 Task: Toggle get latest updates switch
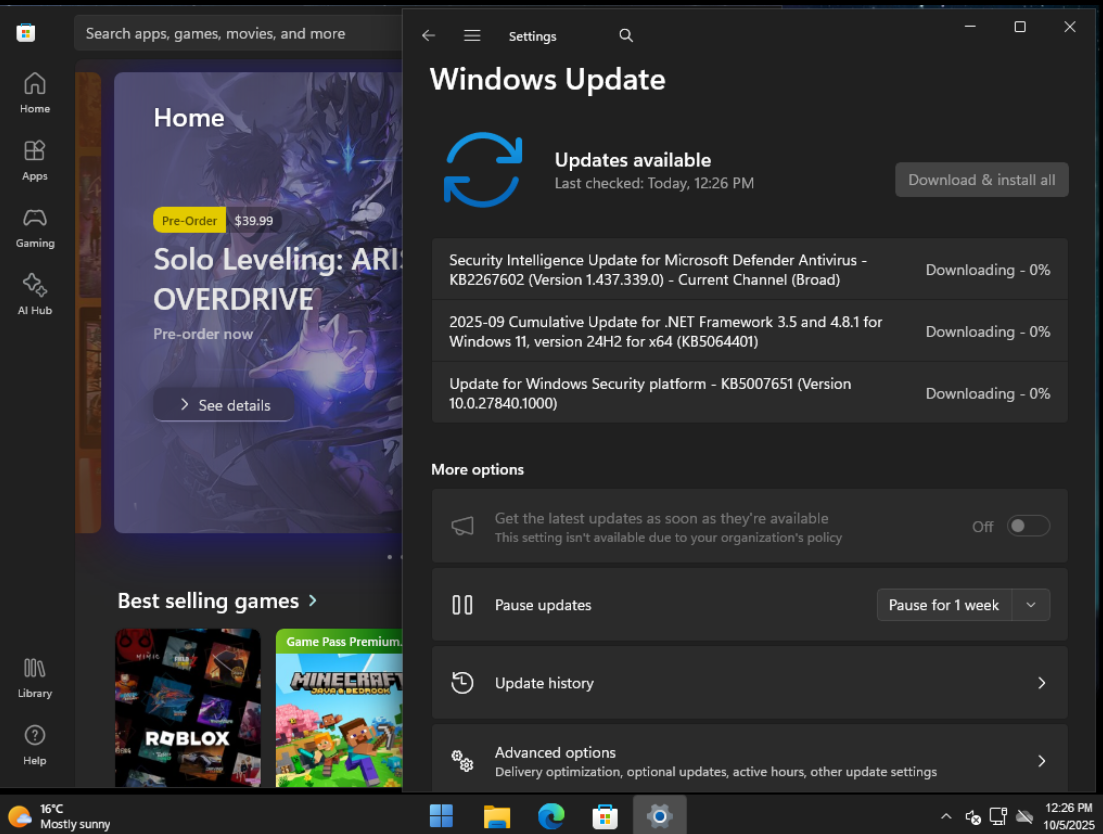click(x=1028, y=526)
